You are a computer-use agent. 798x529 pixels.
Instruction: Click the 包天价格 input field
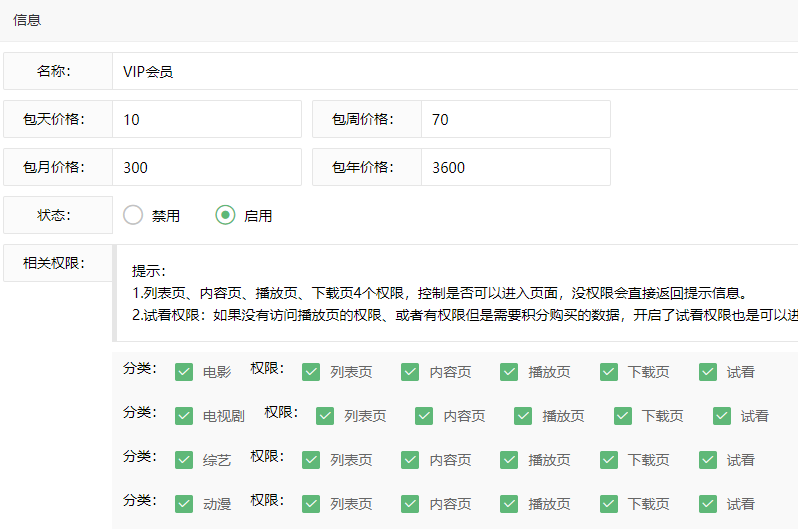[x=206, y=119]
